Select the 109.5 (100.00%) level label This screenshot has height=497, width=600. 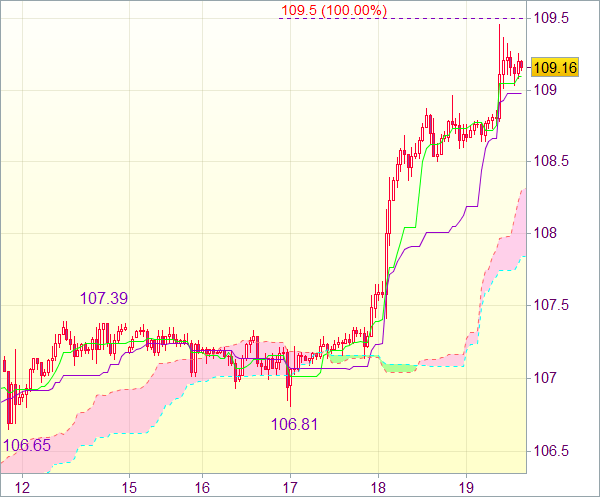point(334,10)
